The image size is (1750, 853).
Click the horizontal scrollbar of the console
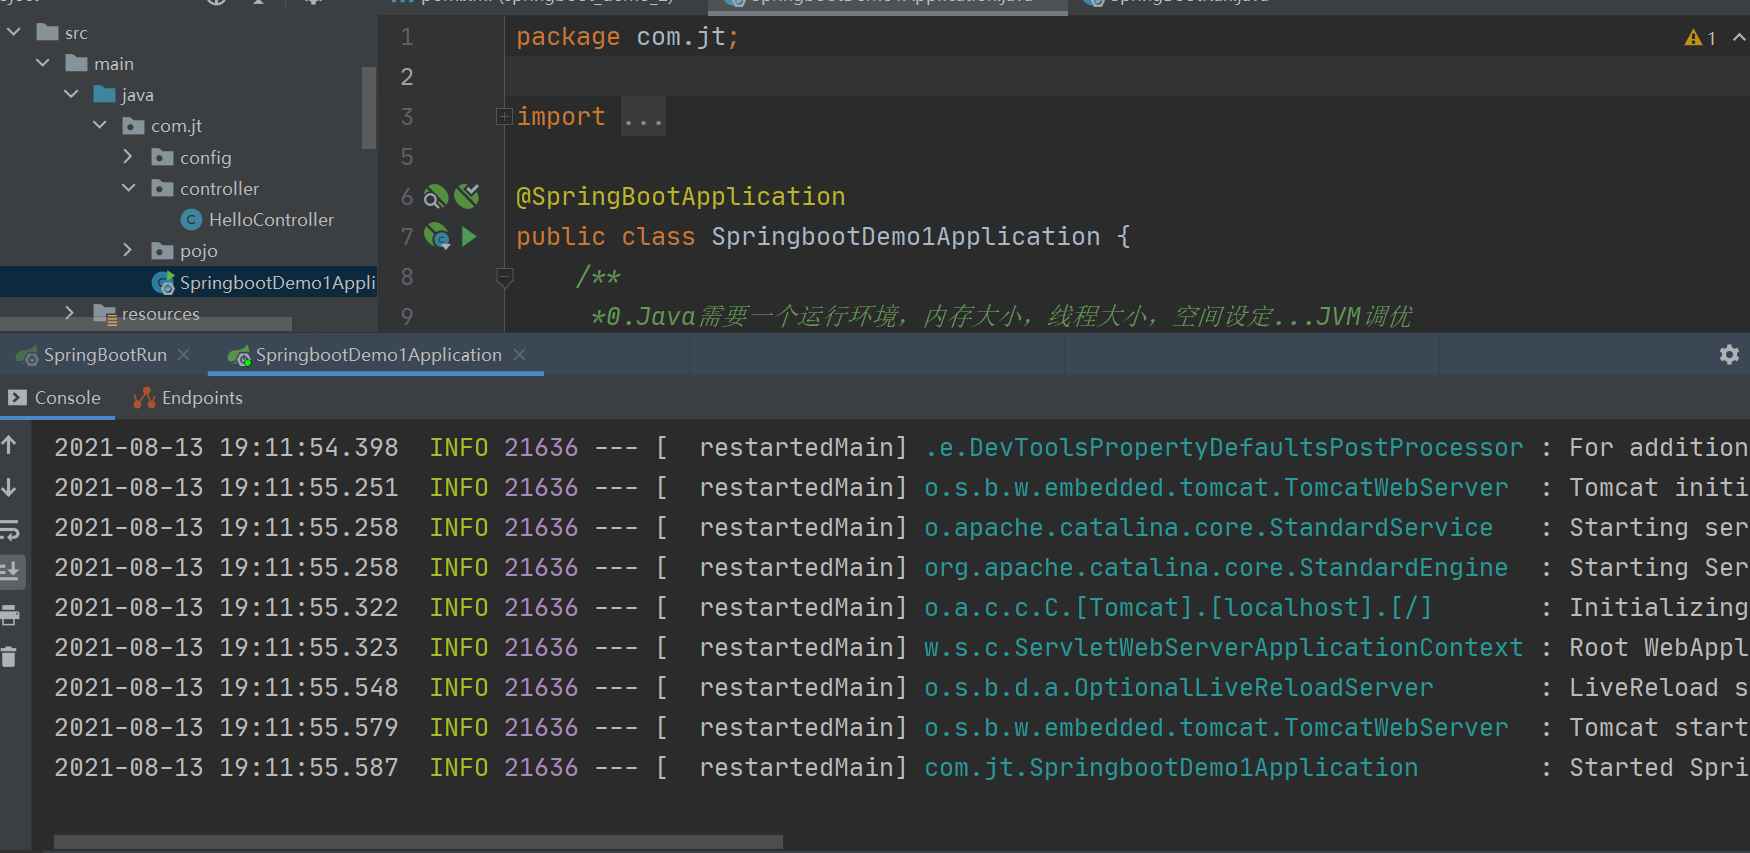(x=418, y=842)
